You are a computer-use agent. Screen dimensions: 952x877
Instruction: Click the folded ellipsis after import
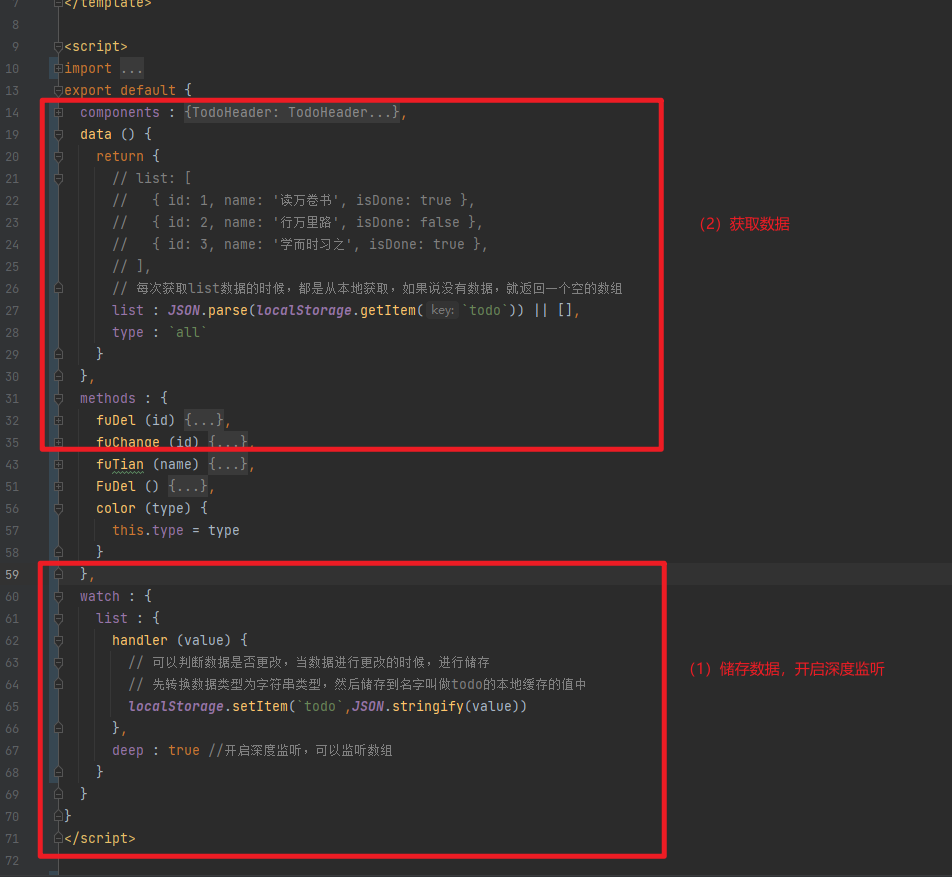131,69
